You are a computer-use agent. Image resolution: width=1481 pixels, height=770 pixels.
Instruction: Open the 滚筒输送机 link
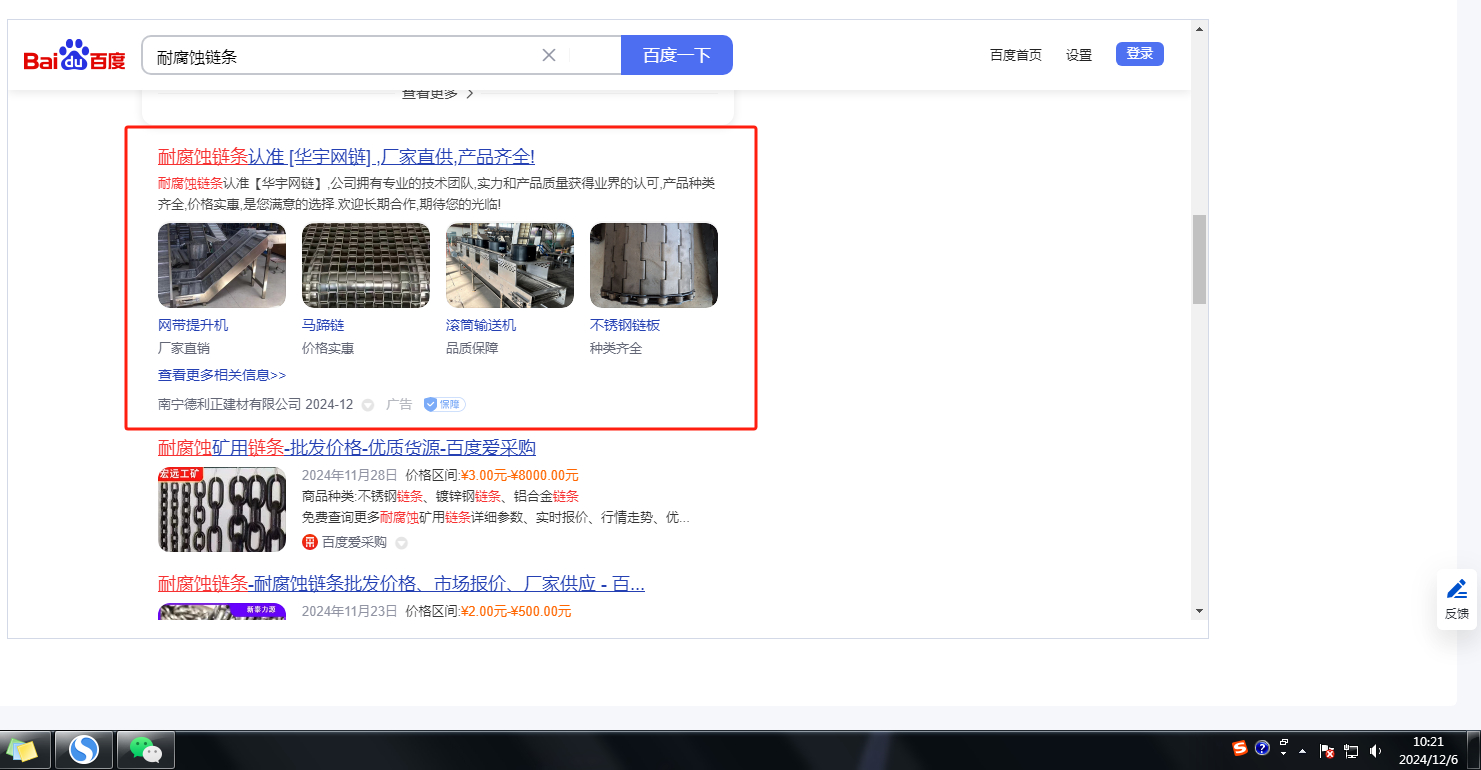pyautogui.click(x=481, y=325)
